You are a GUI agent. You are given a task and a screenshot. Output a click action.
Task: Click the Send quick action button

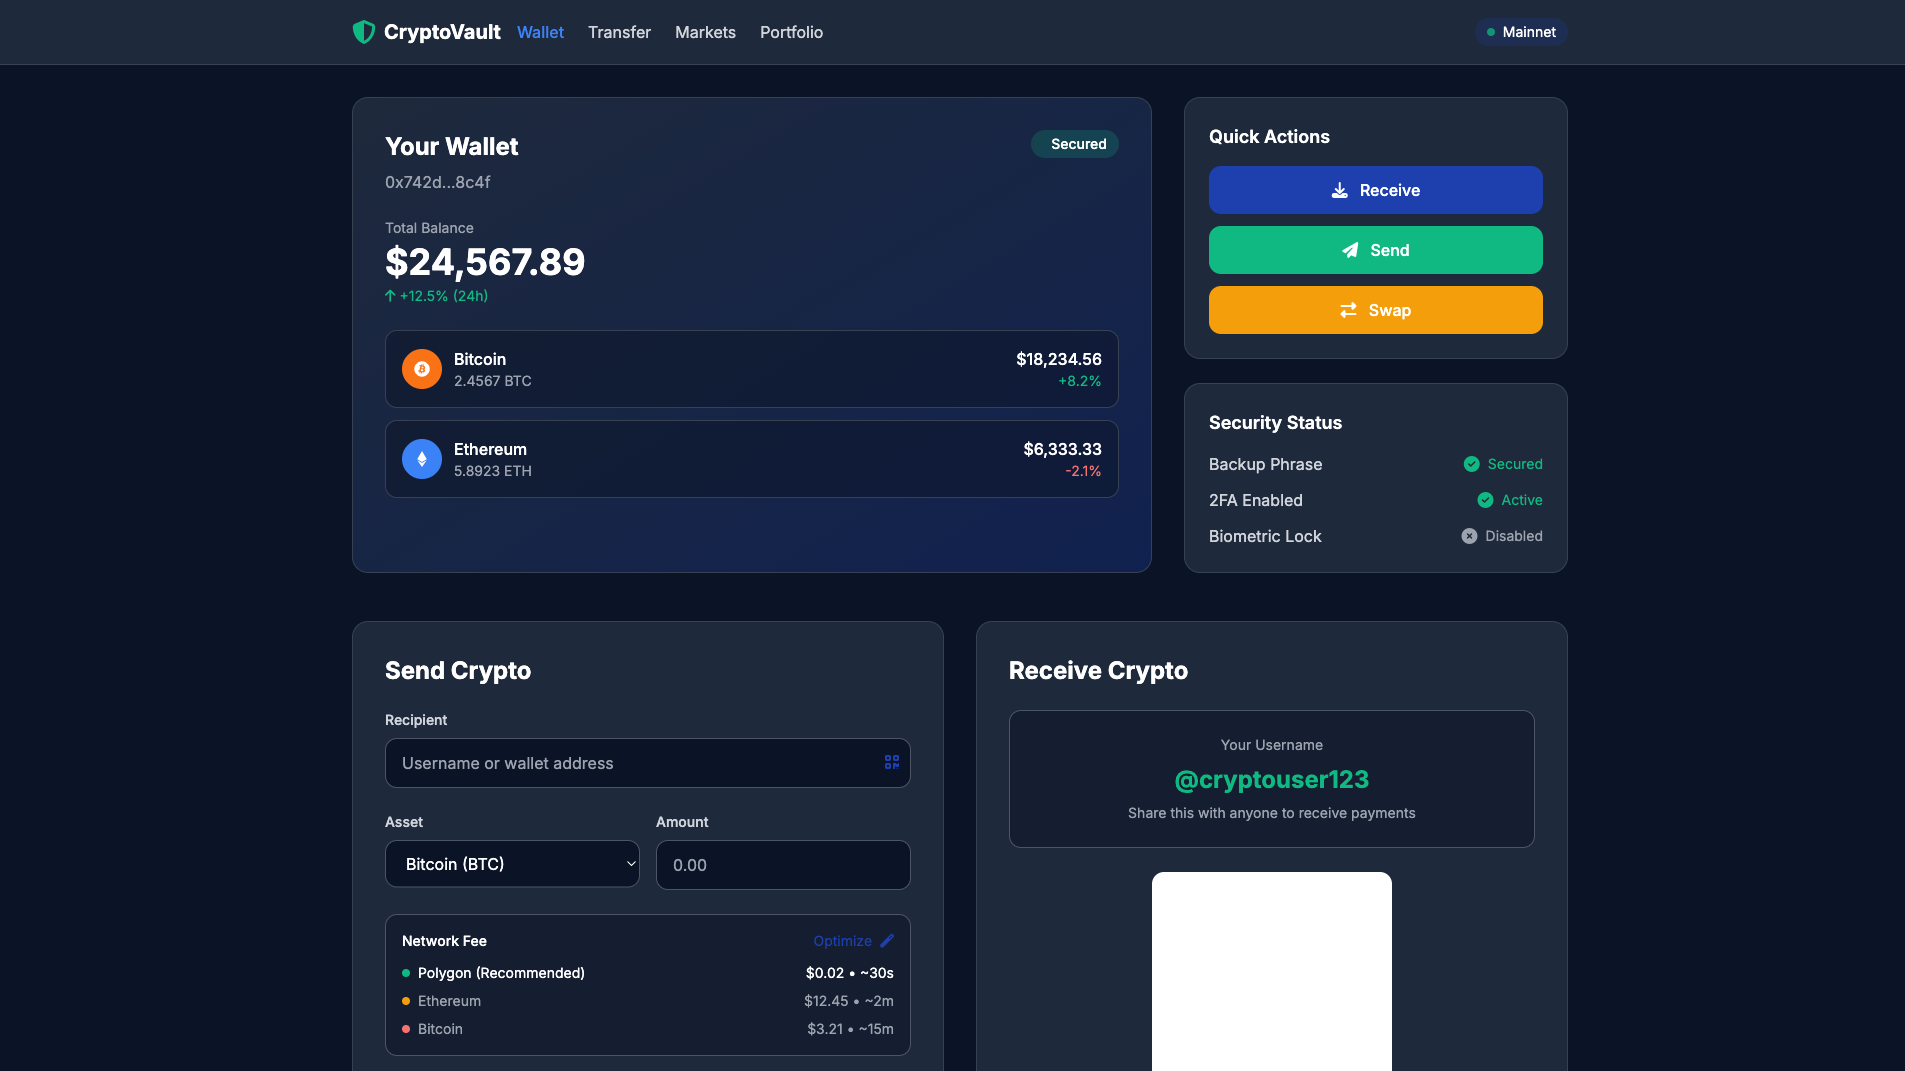(x=1375, y=250)
